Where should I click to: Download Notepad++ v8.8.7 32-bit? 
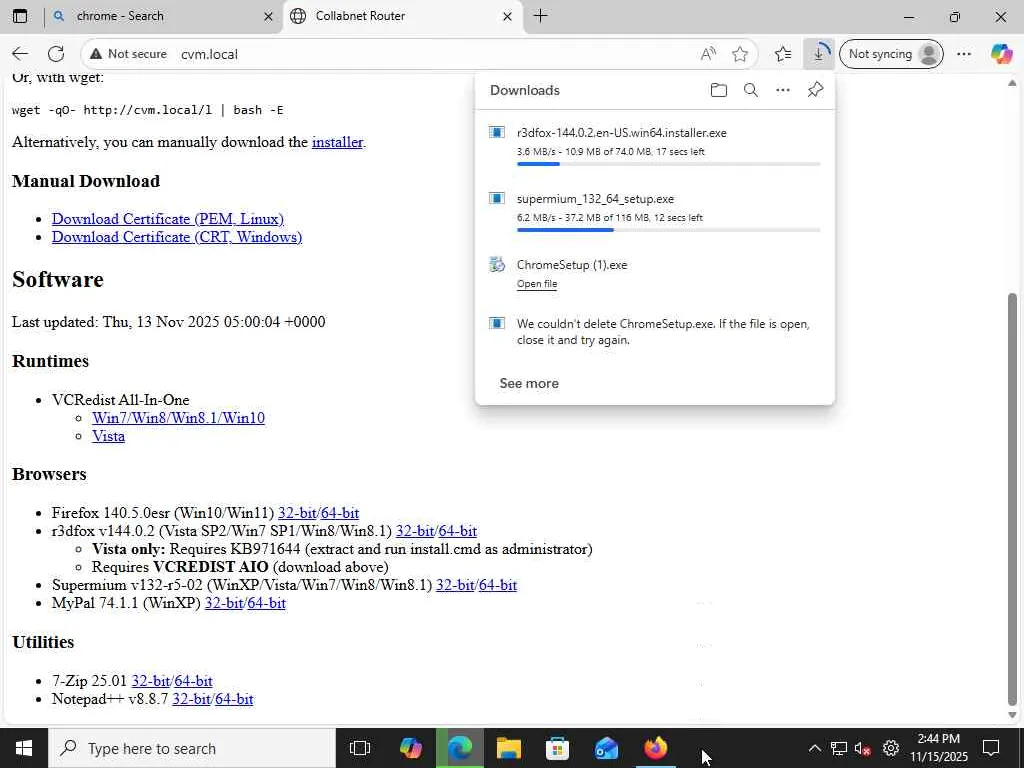click(191, 699)
